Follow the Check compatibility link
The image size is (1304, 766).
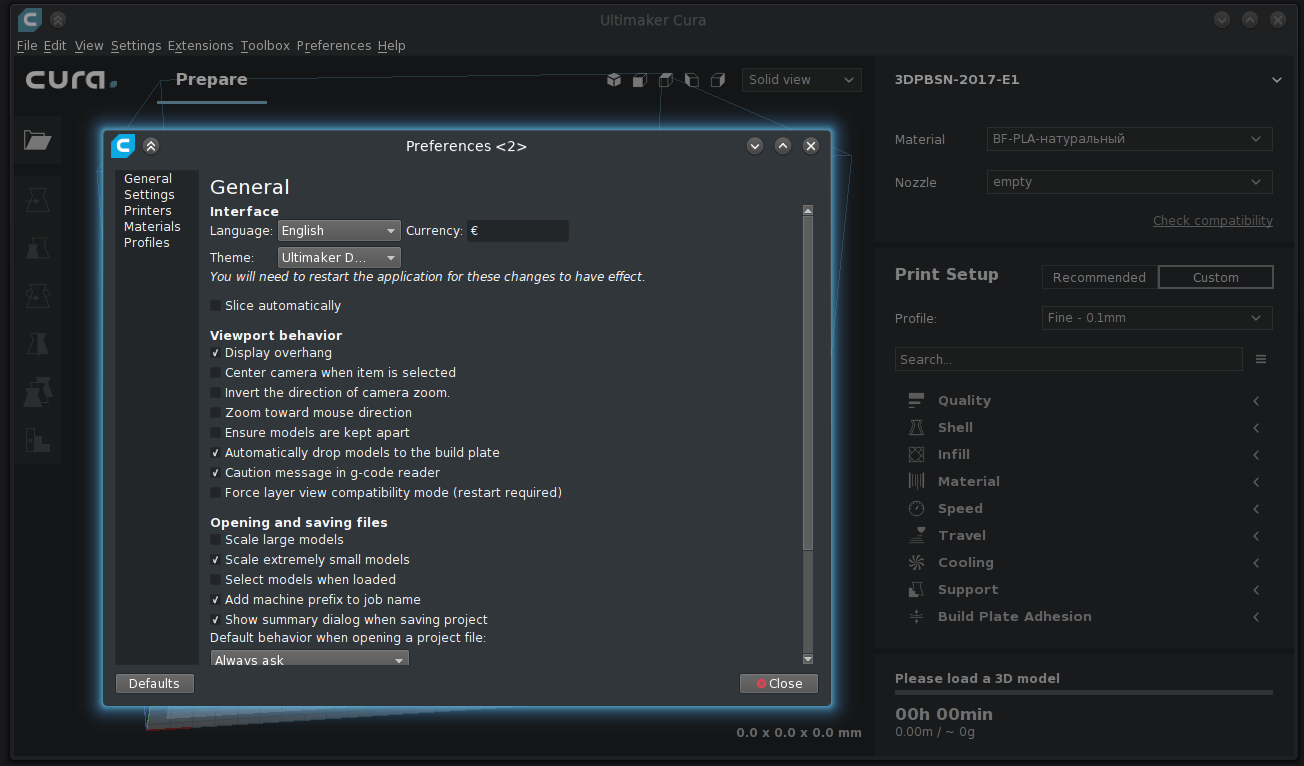click(x=1213, y=221)
